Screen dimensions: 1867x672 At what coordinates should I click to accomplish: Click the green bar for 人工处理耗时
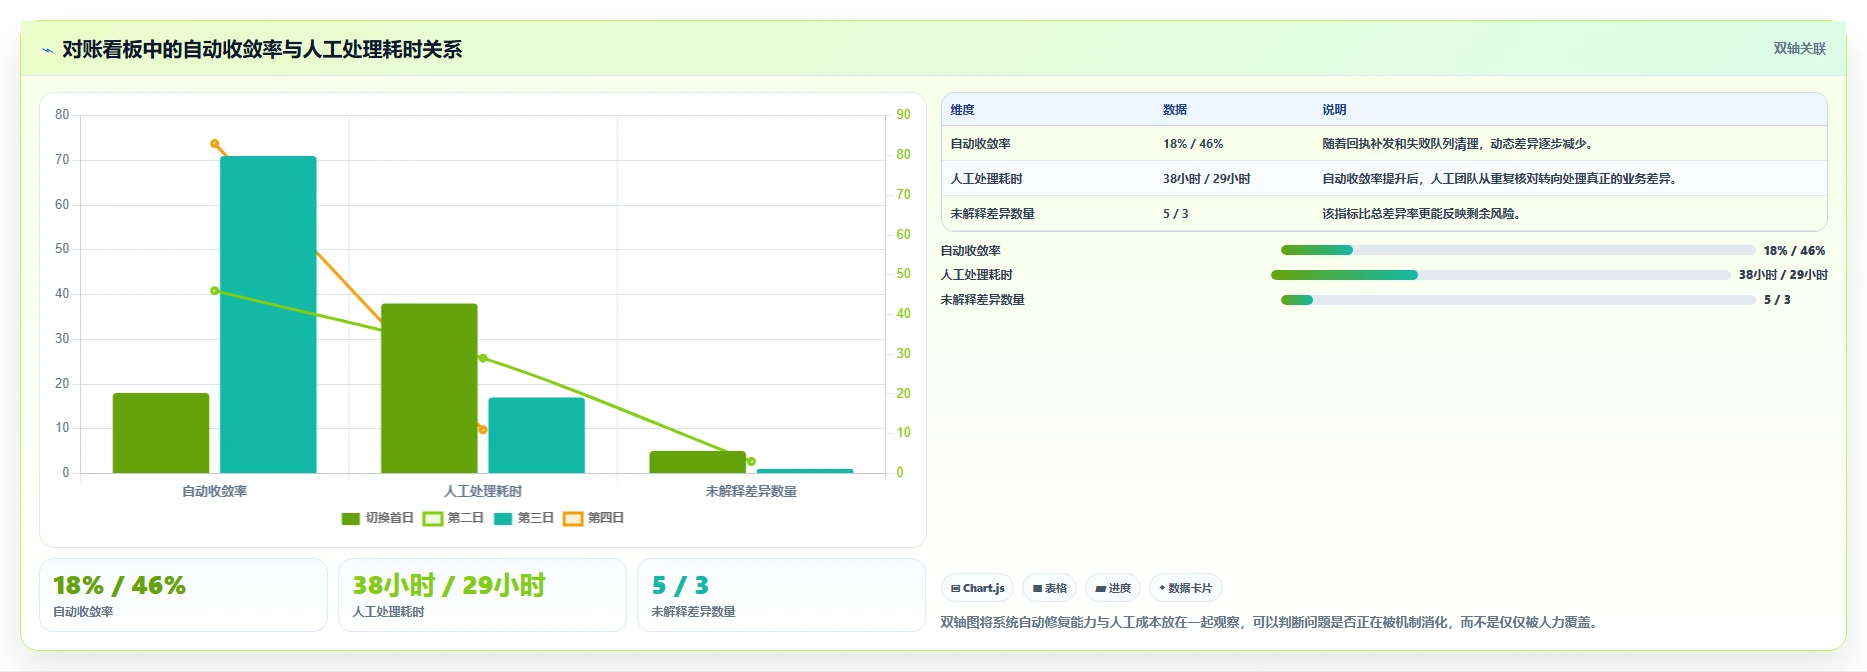click(429, 388)
